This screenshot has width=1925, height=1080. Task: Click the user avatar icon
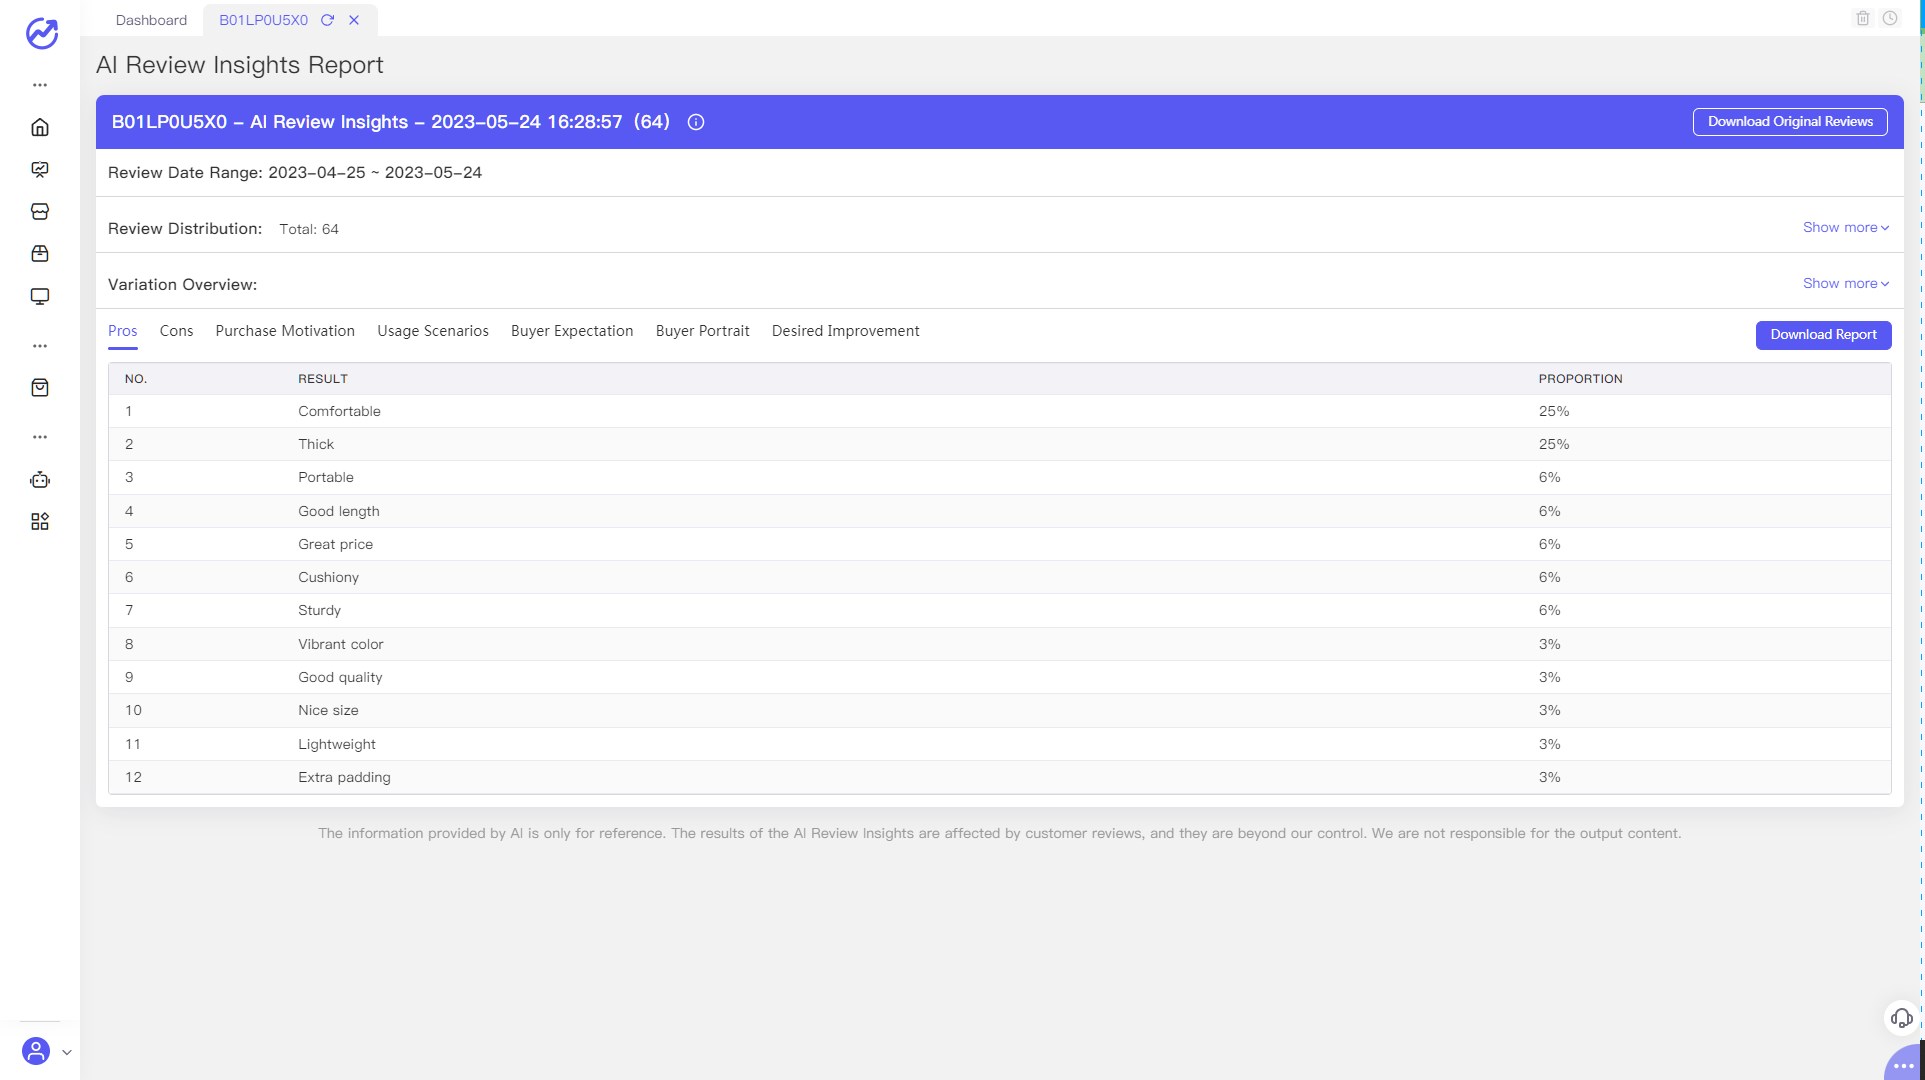[36, 1051]
